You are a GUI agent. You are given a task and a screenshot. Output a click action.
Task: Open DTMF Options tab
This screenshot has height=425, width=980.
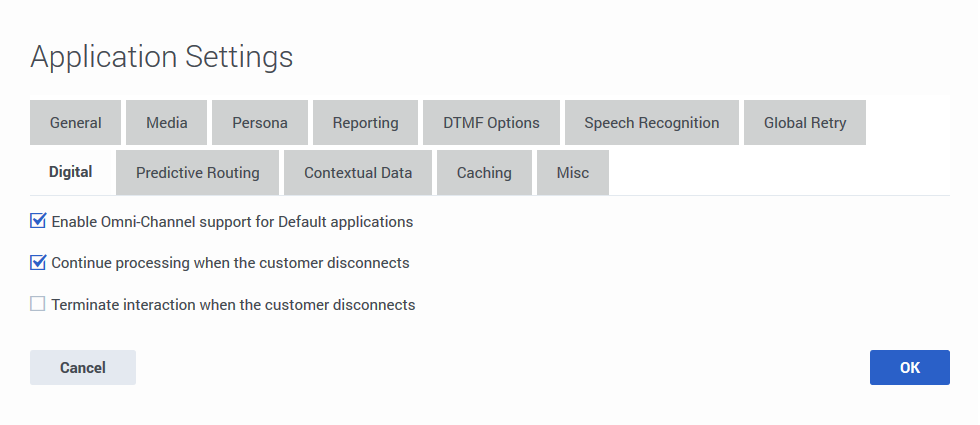point(491,122)
